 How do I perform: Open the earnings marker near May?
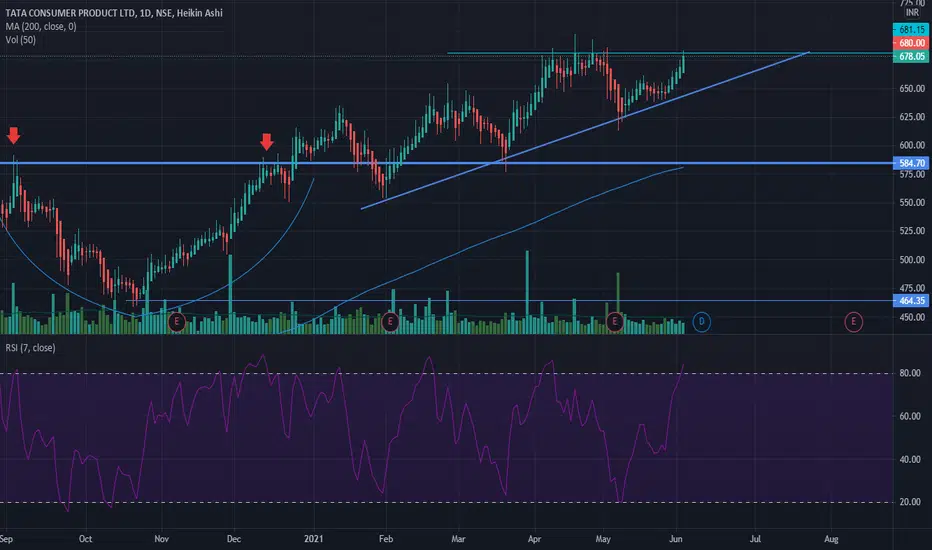pyautogui.click(x=615, y=322)
